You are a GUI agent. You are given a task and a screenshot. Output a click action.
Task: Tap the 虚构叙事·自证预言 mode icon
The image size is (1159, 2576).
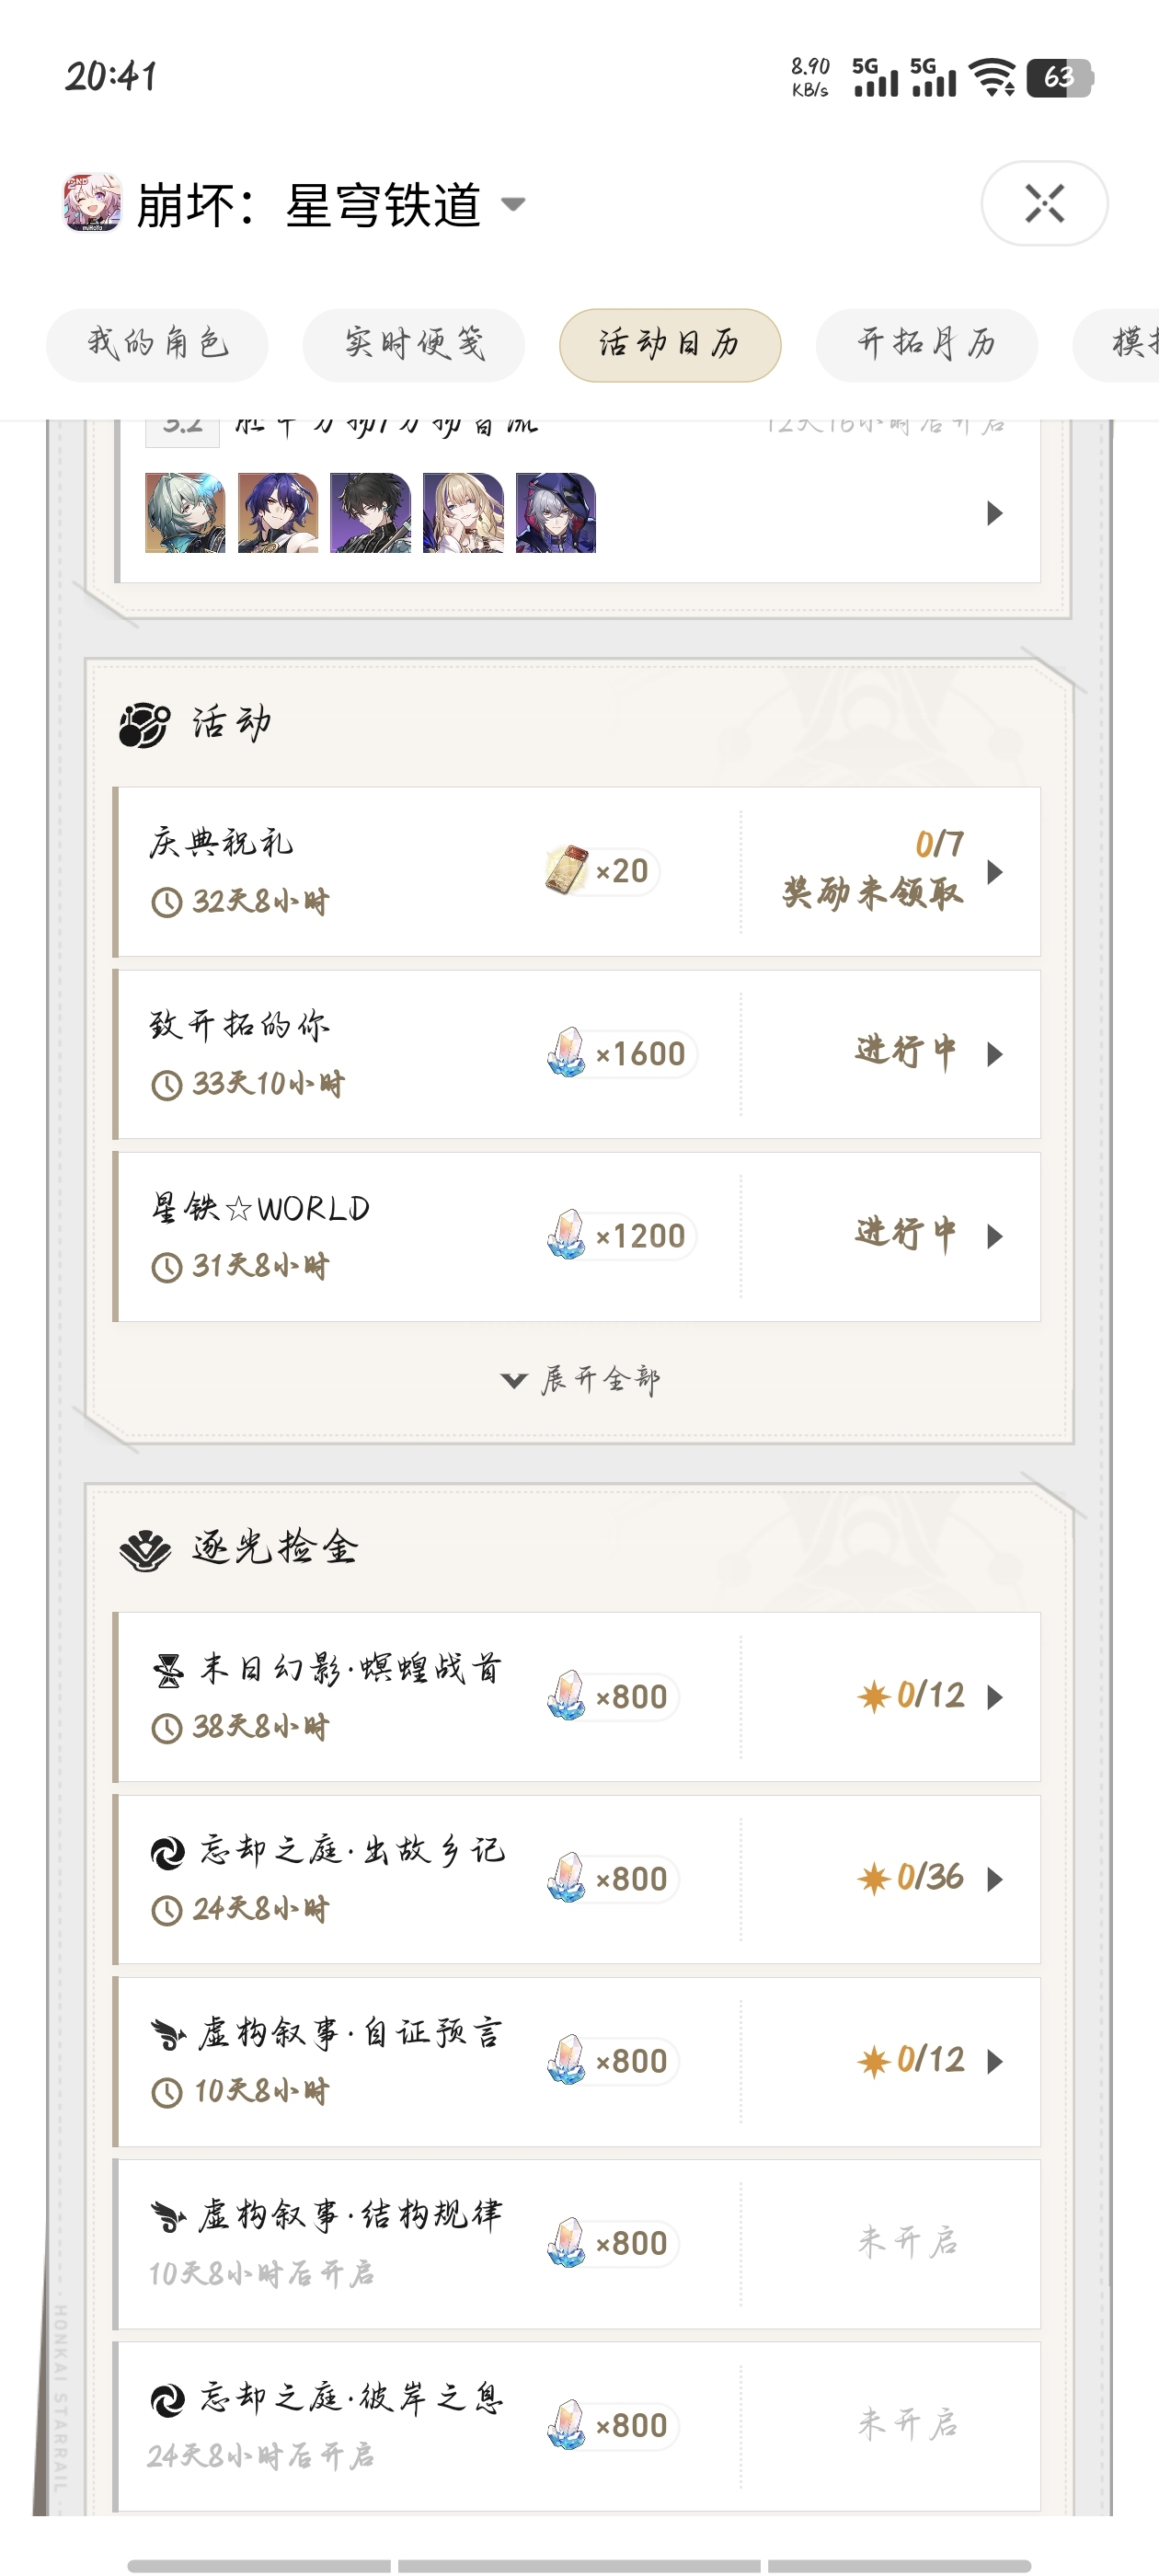(x=168, y=2034)
